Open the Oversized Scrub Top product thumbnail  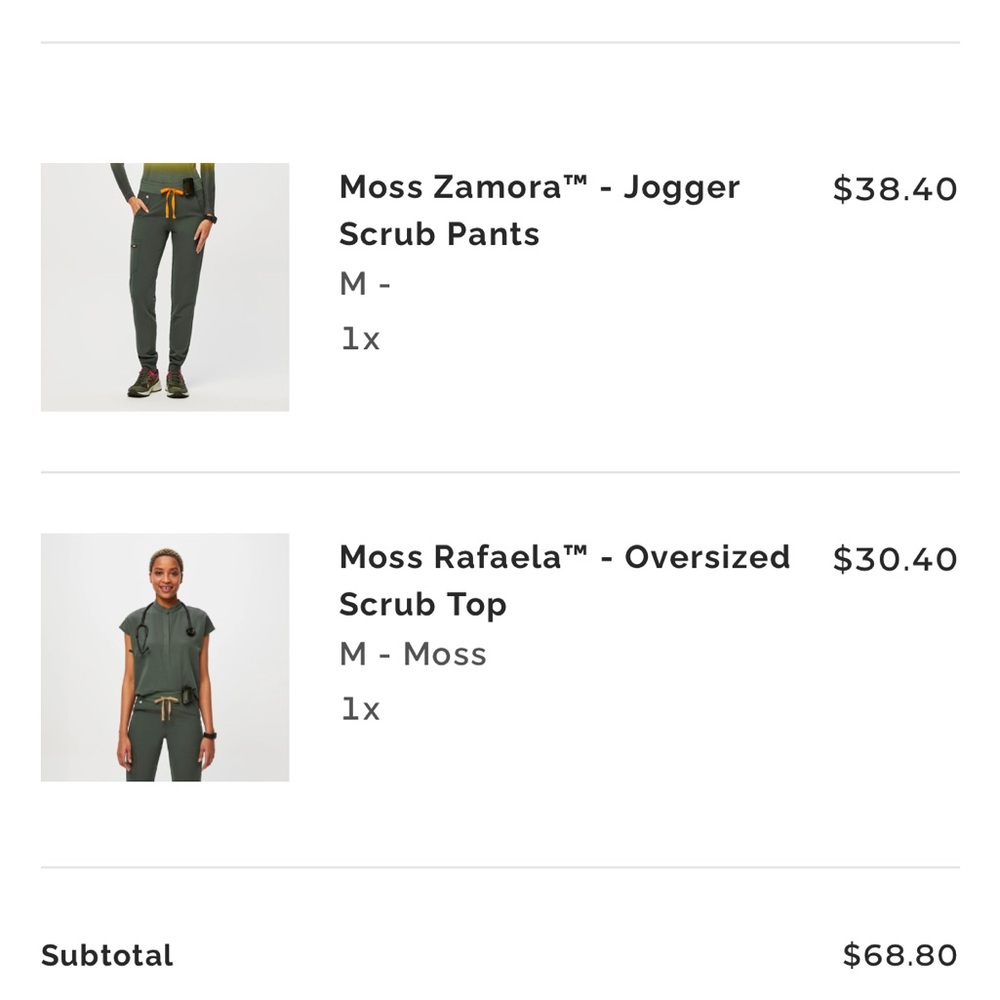[x=165, y=657]
